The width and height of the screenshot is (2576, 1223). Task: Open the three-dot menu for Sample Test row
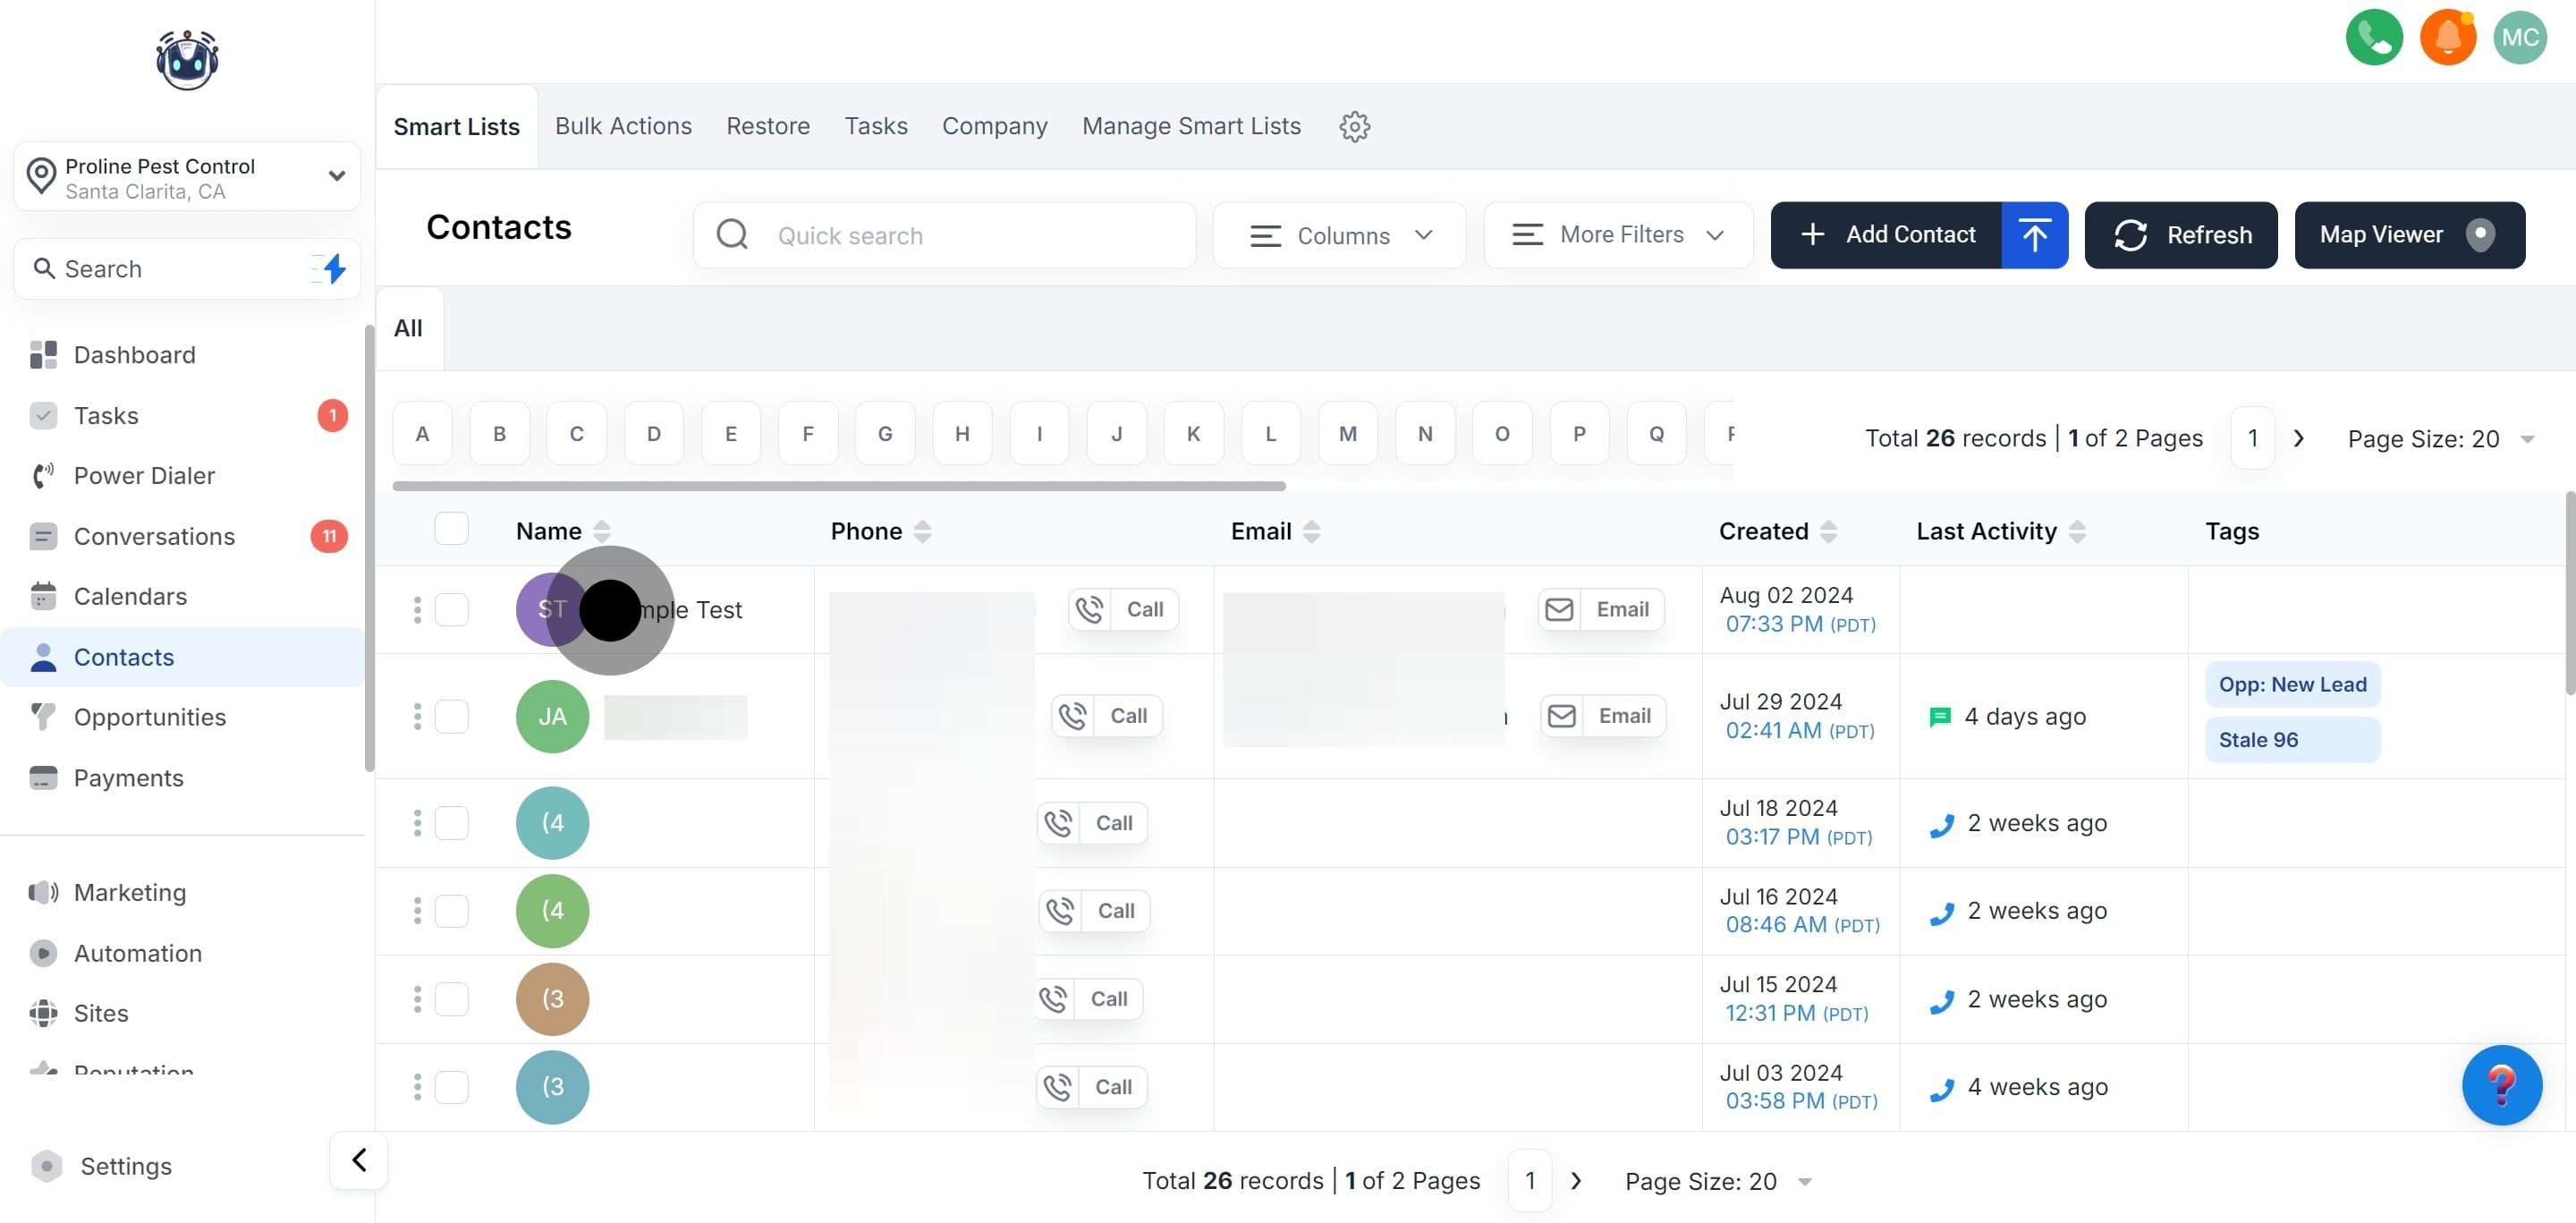[x=417, y=610]
